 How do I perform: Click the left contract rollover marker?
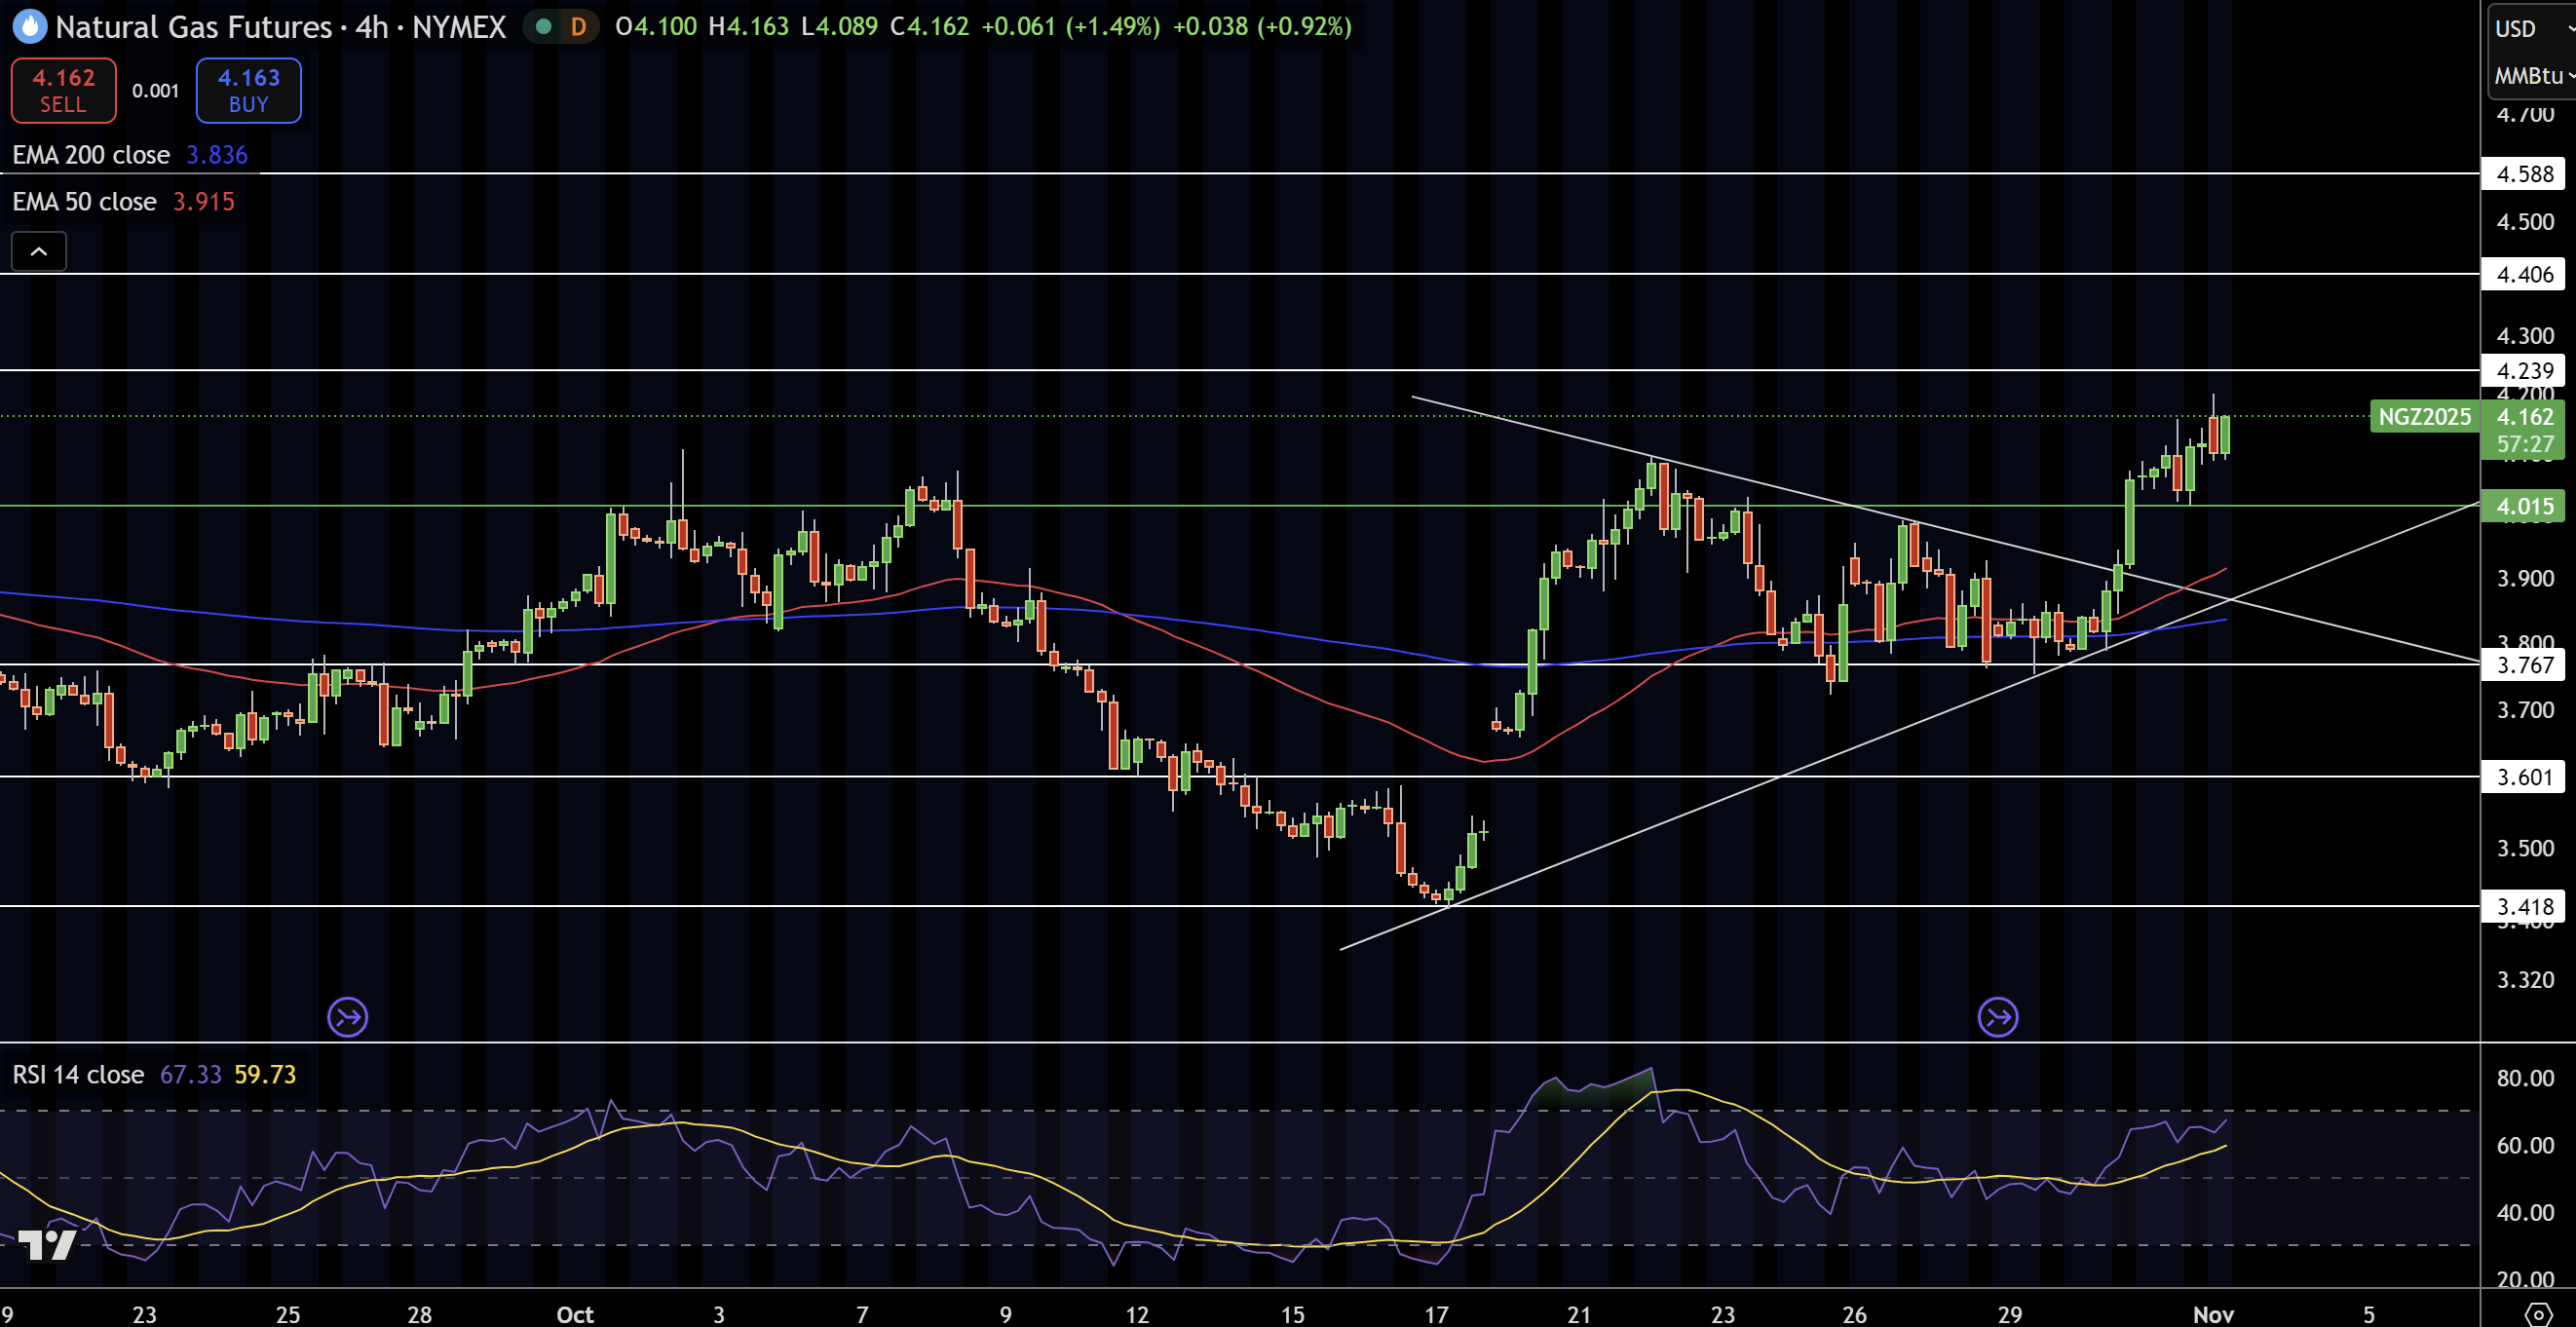coord(348,1017)
